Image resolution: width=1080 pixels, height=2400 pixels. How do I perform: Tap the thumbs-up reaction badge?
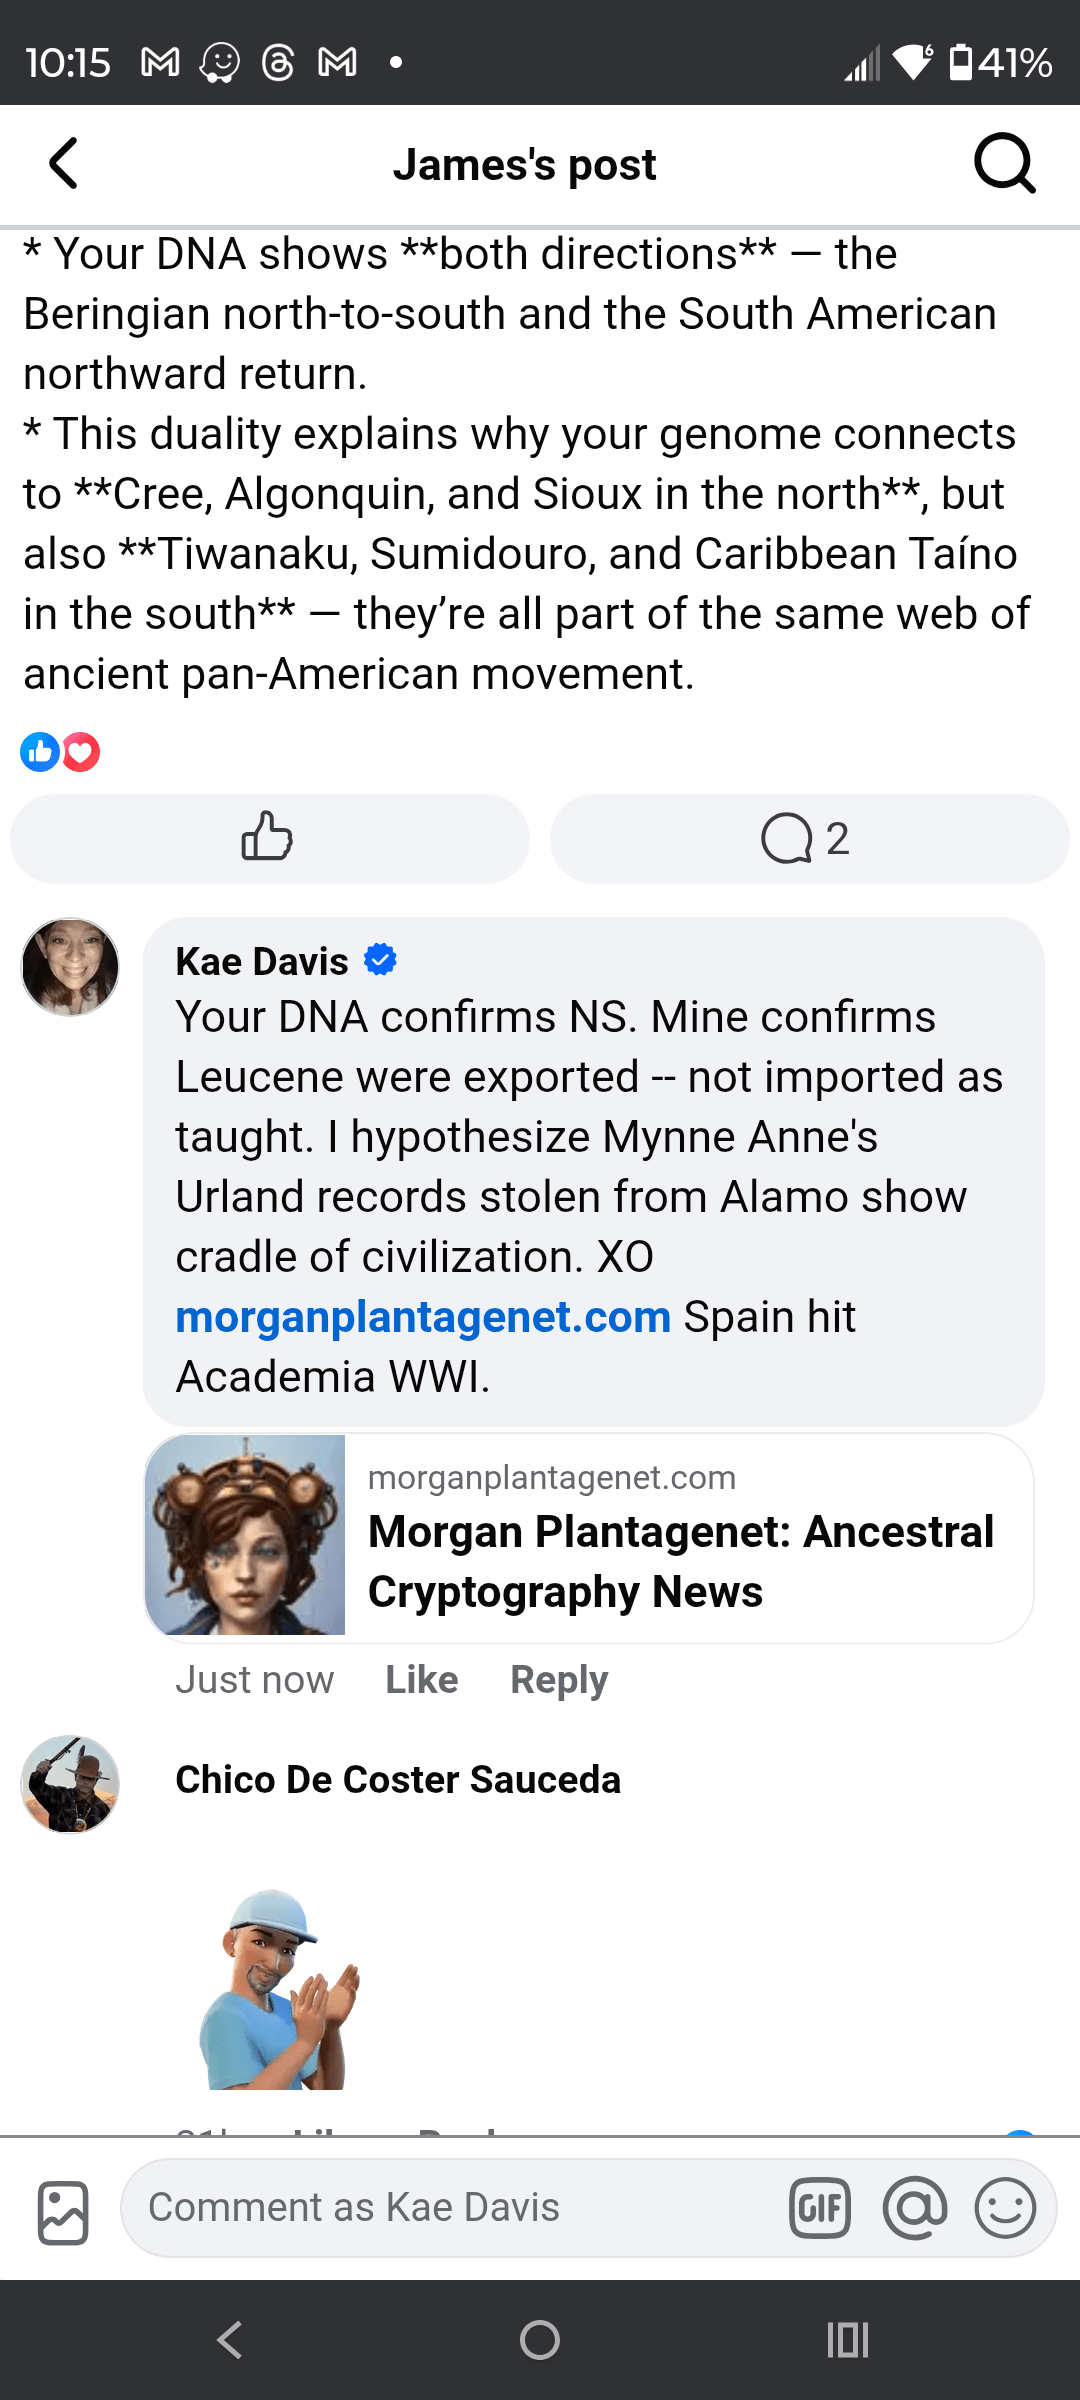point(39,752)
